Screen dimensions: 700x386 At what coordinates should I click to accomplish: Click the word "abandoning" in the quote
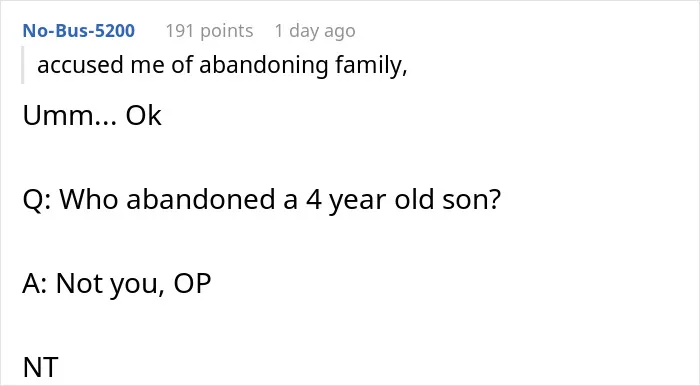coord(263,65)
